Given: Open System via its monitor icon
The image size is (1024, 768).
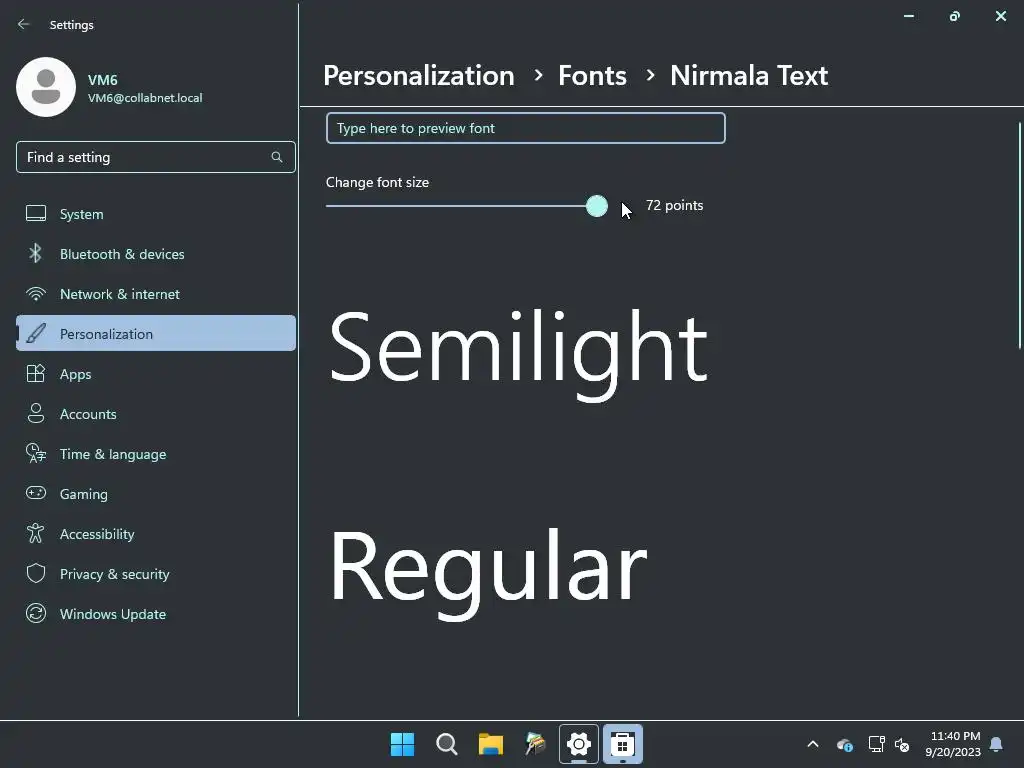Looking at the screenshot, I should coord(36,214).
